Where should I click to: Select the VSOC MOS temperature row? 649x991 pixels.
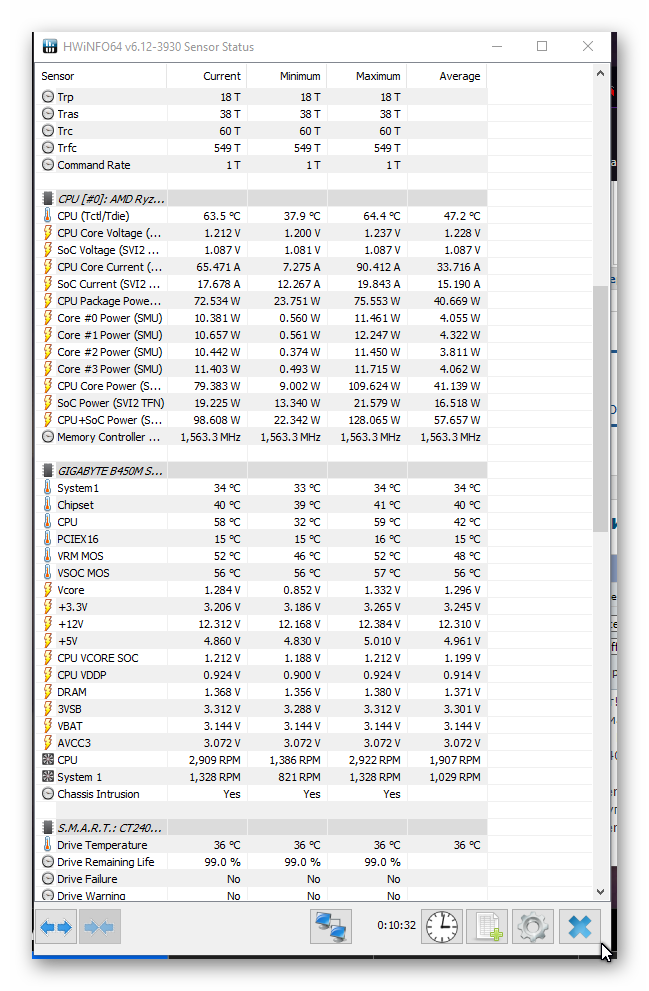click(x=262, y=573)
